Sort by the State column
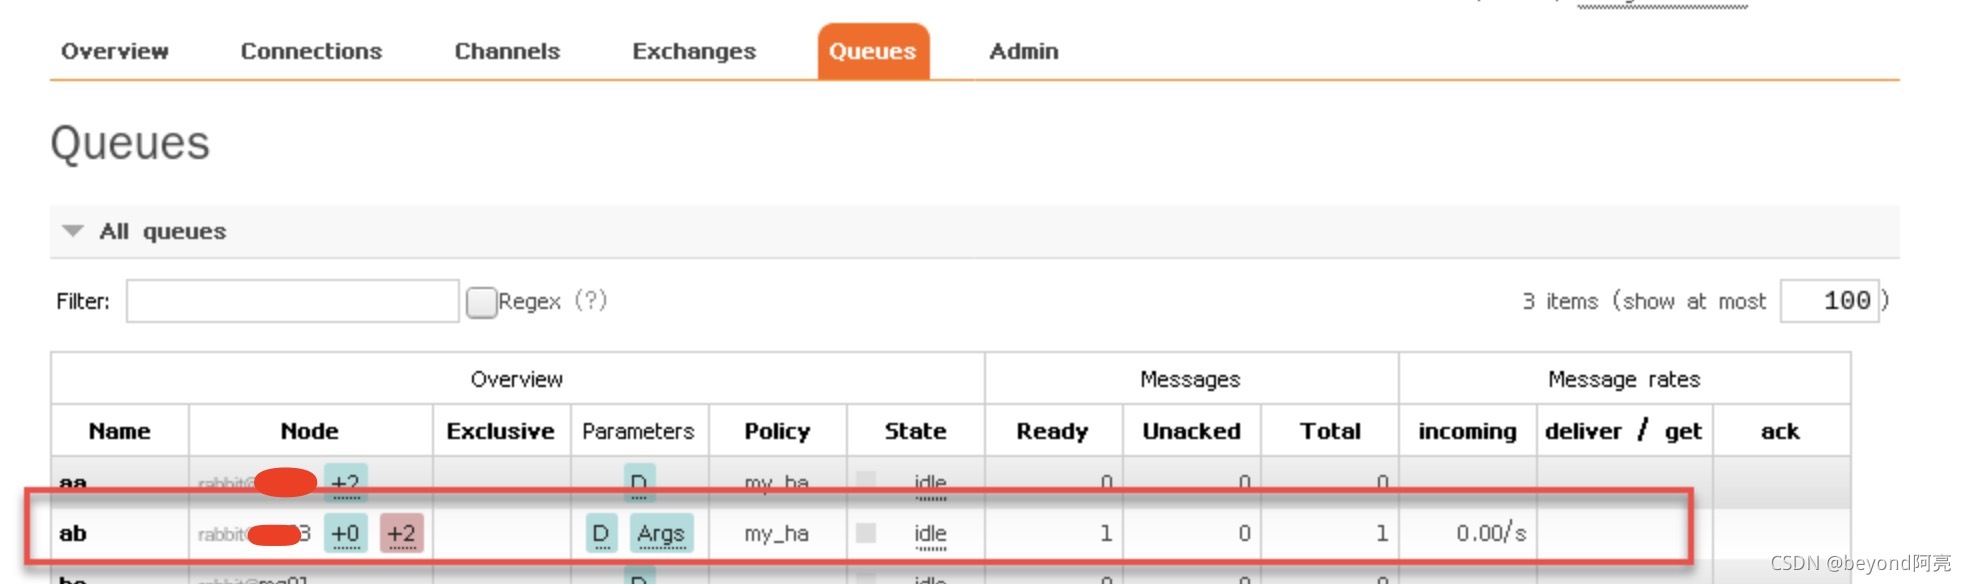 [x=916, y=431]
